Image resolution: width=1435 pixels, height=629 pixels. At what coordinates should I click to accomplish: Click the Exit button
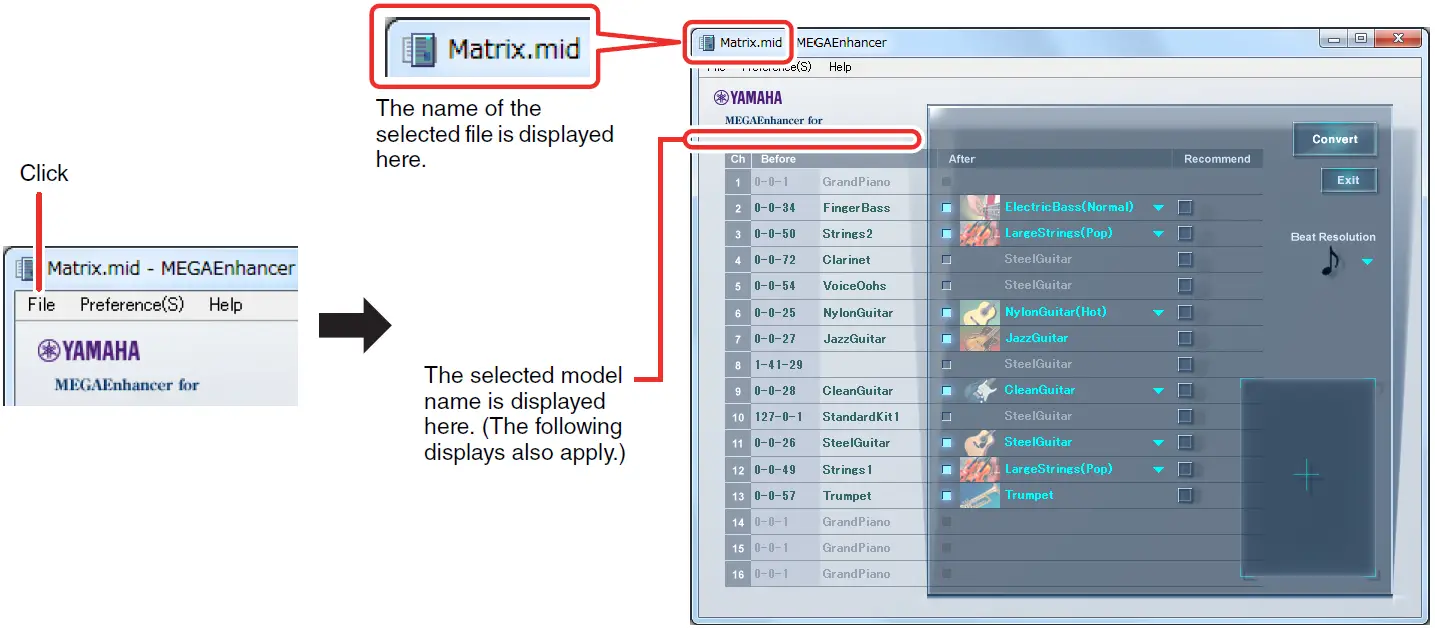tap(1348, 180)
